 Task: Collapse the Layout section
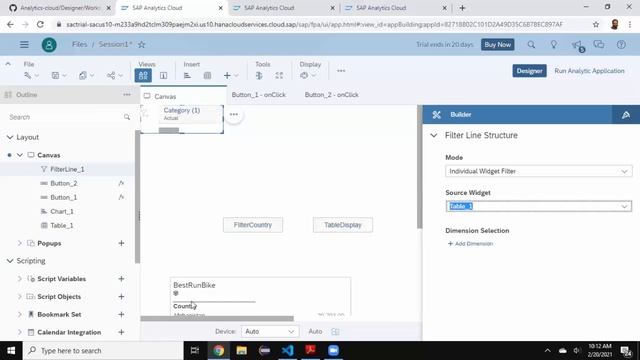(10, 137)
